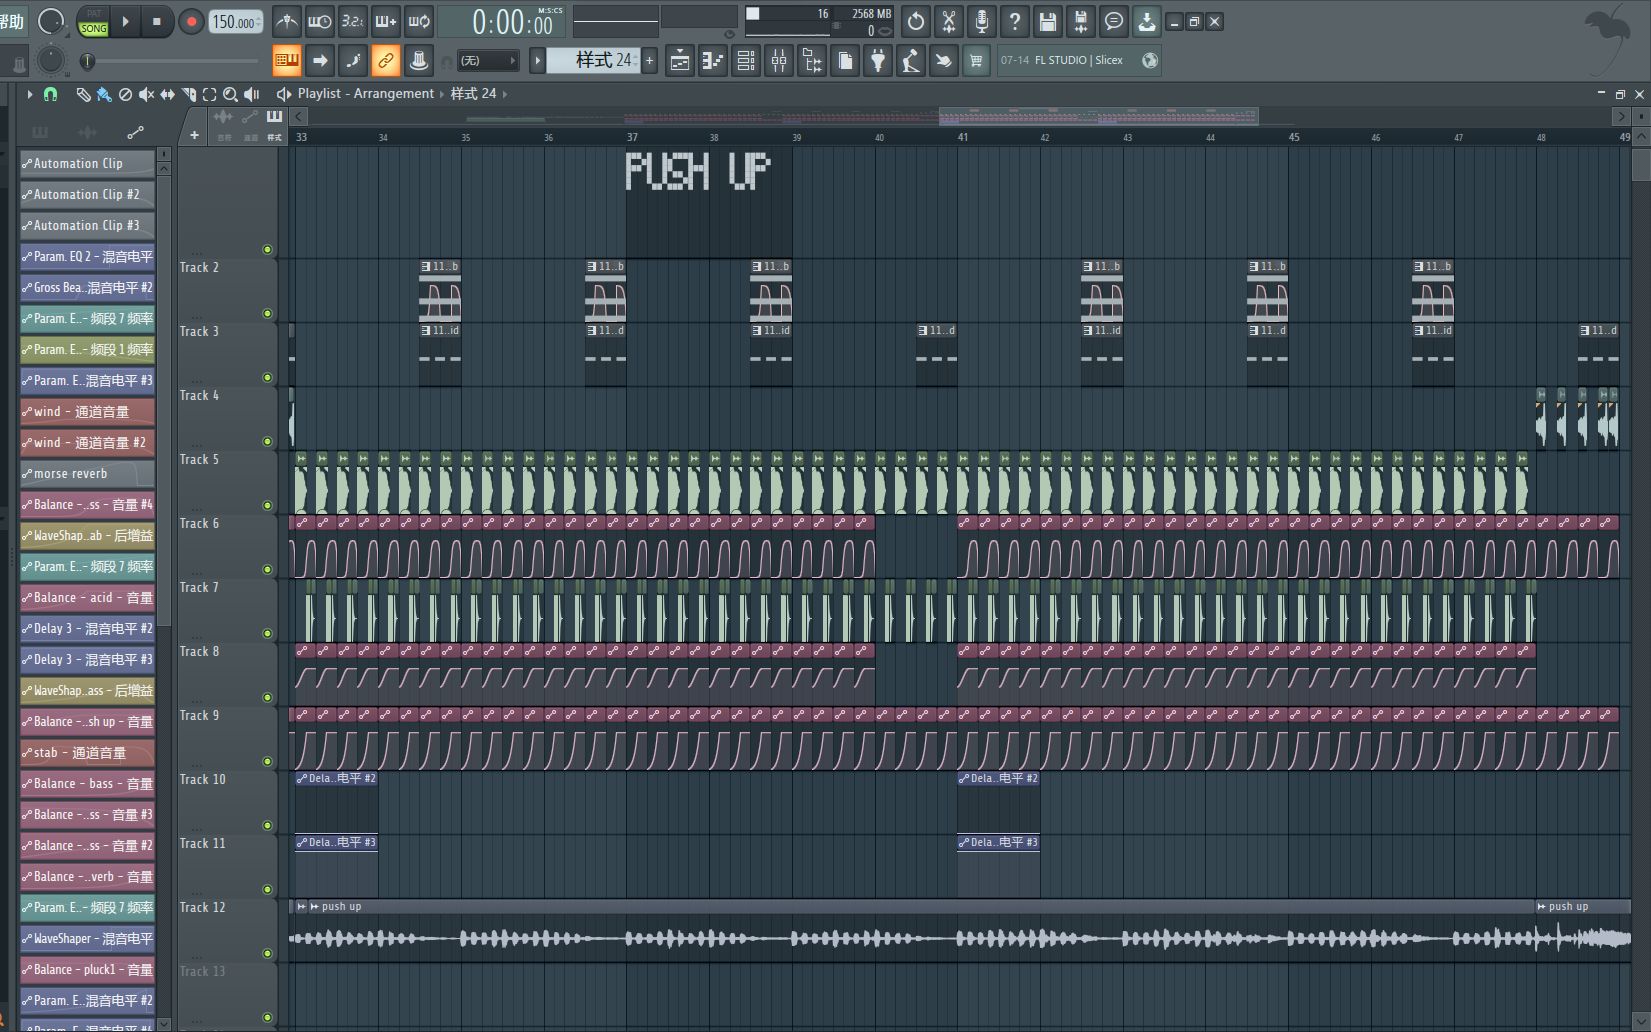Viewport: 1651px width, 1032px height.
Task: Stop playback with the transport Stop button
Action: coord(156,21)
